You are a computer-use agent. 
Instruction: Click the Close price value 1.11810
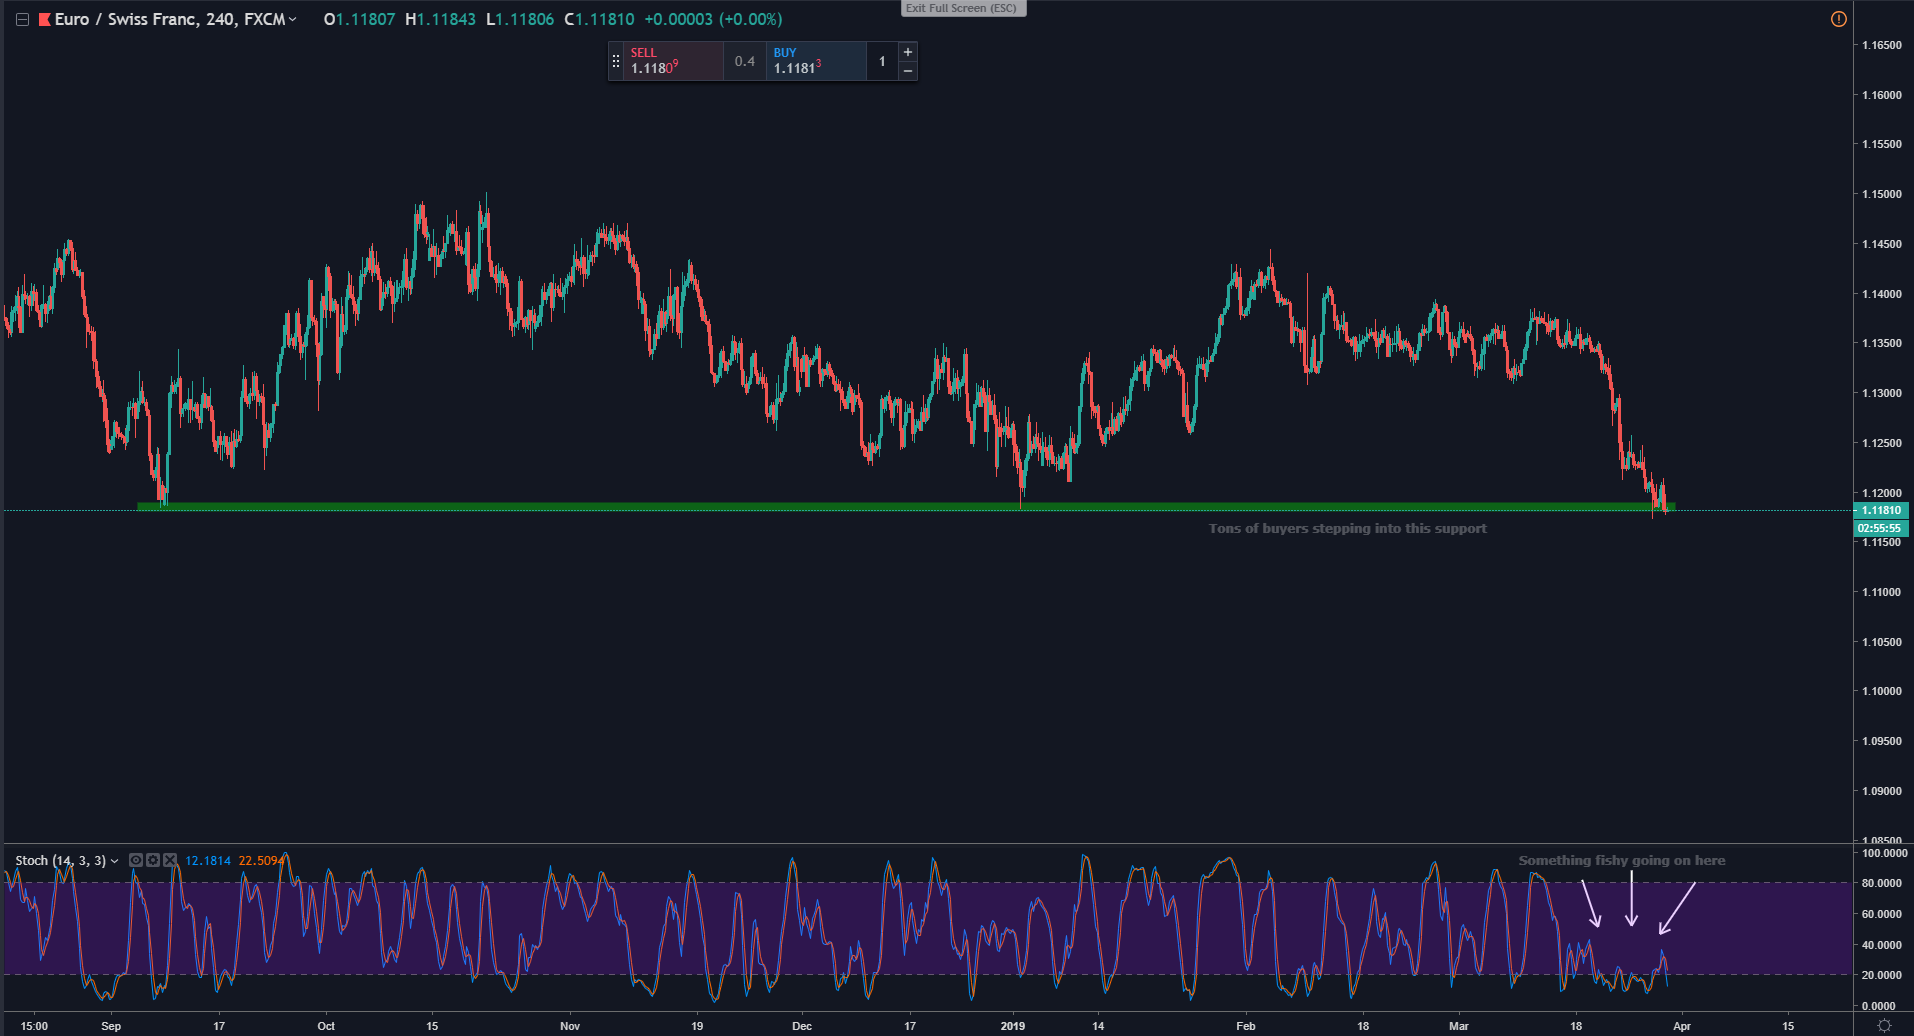click(x=605, y=20)
